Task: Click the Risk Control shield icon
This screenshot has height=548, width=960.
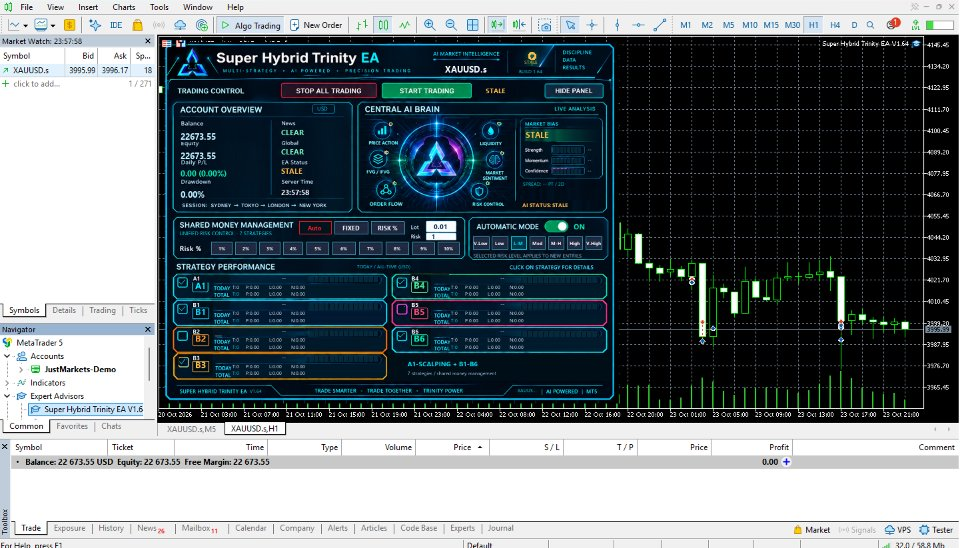Action: coord(480,191)
